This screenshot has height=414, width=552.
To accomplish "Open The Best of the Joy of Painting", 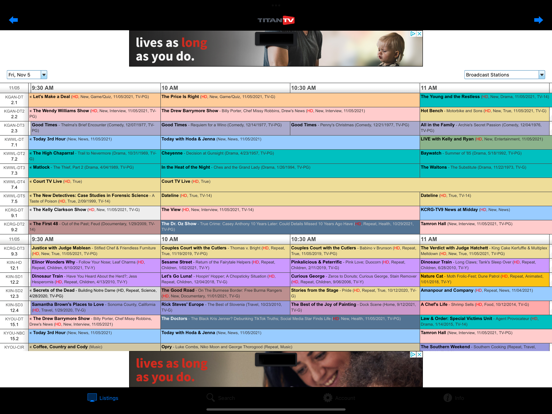I will pyautogui.click(x=355, y=308).
